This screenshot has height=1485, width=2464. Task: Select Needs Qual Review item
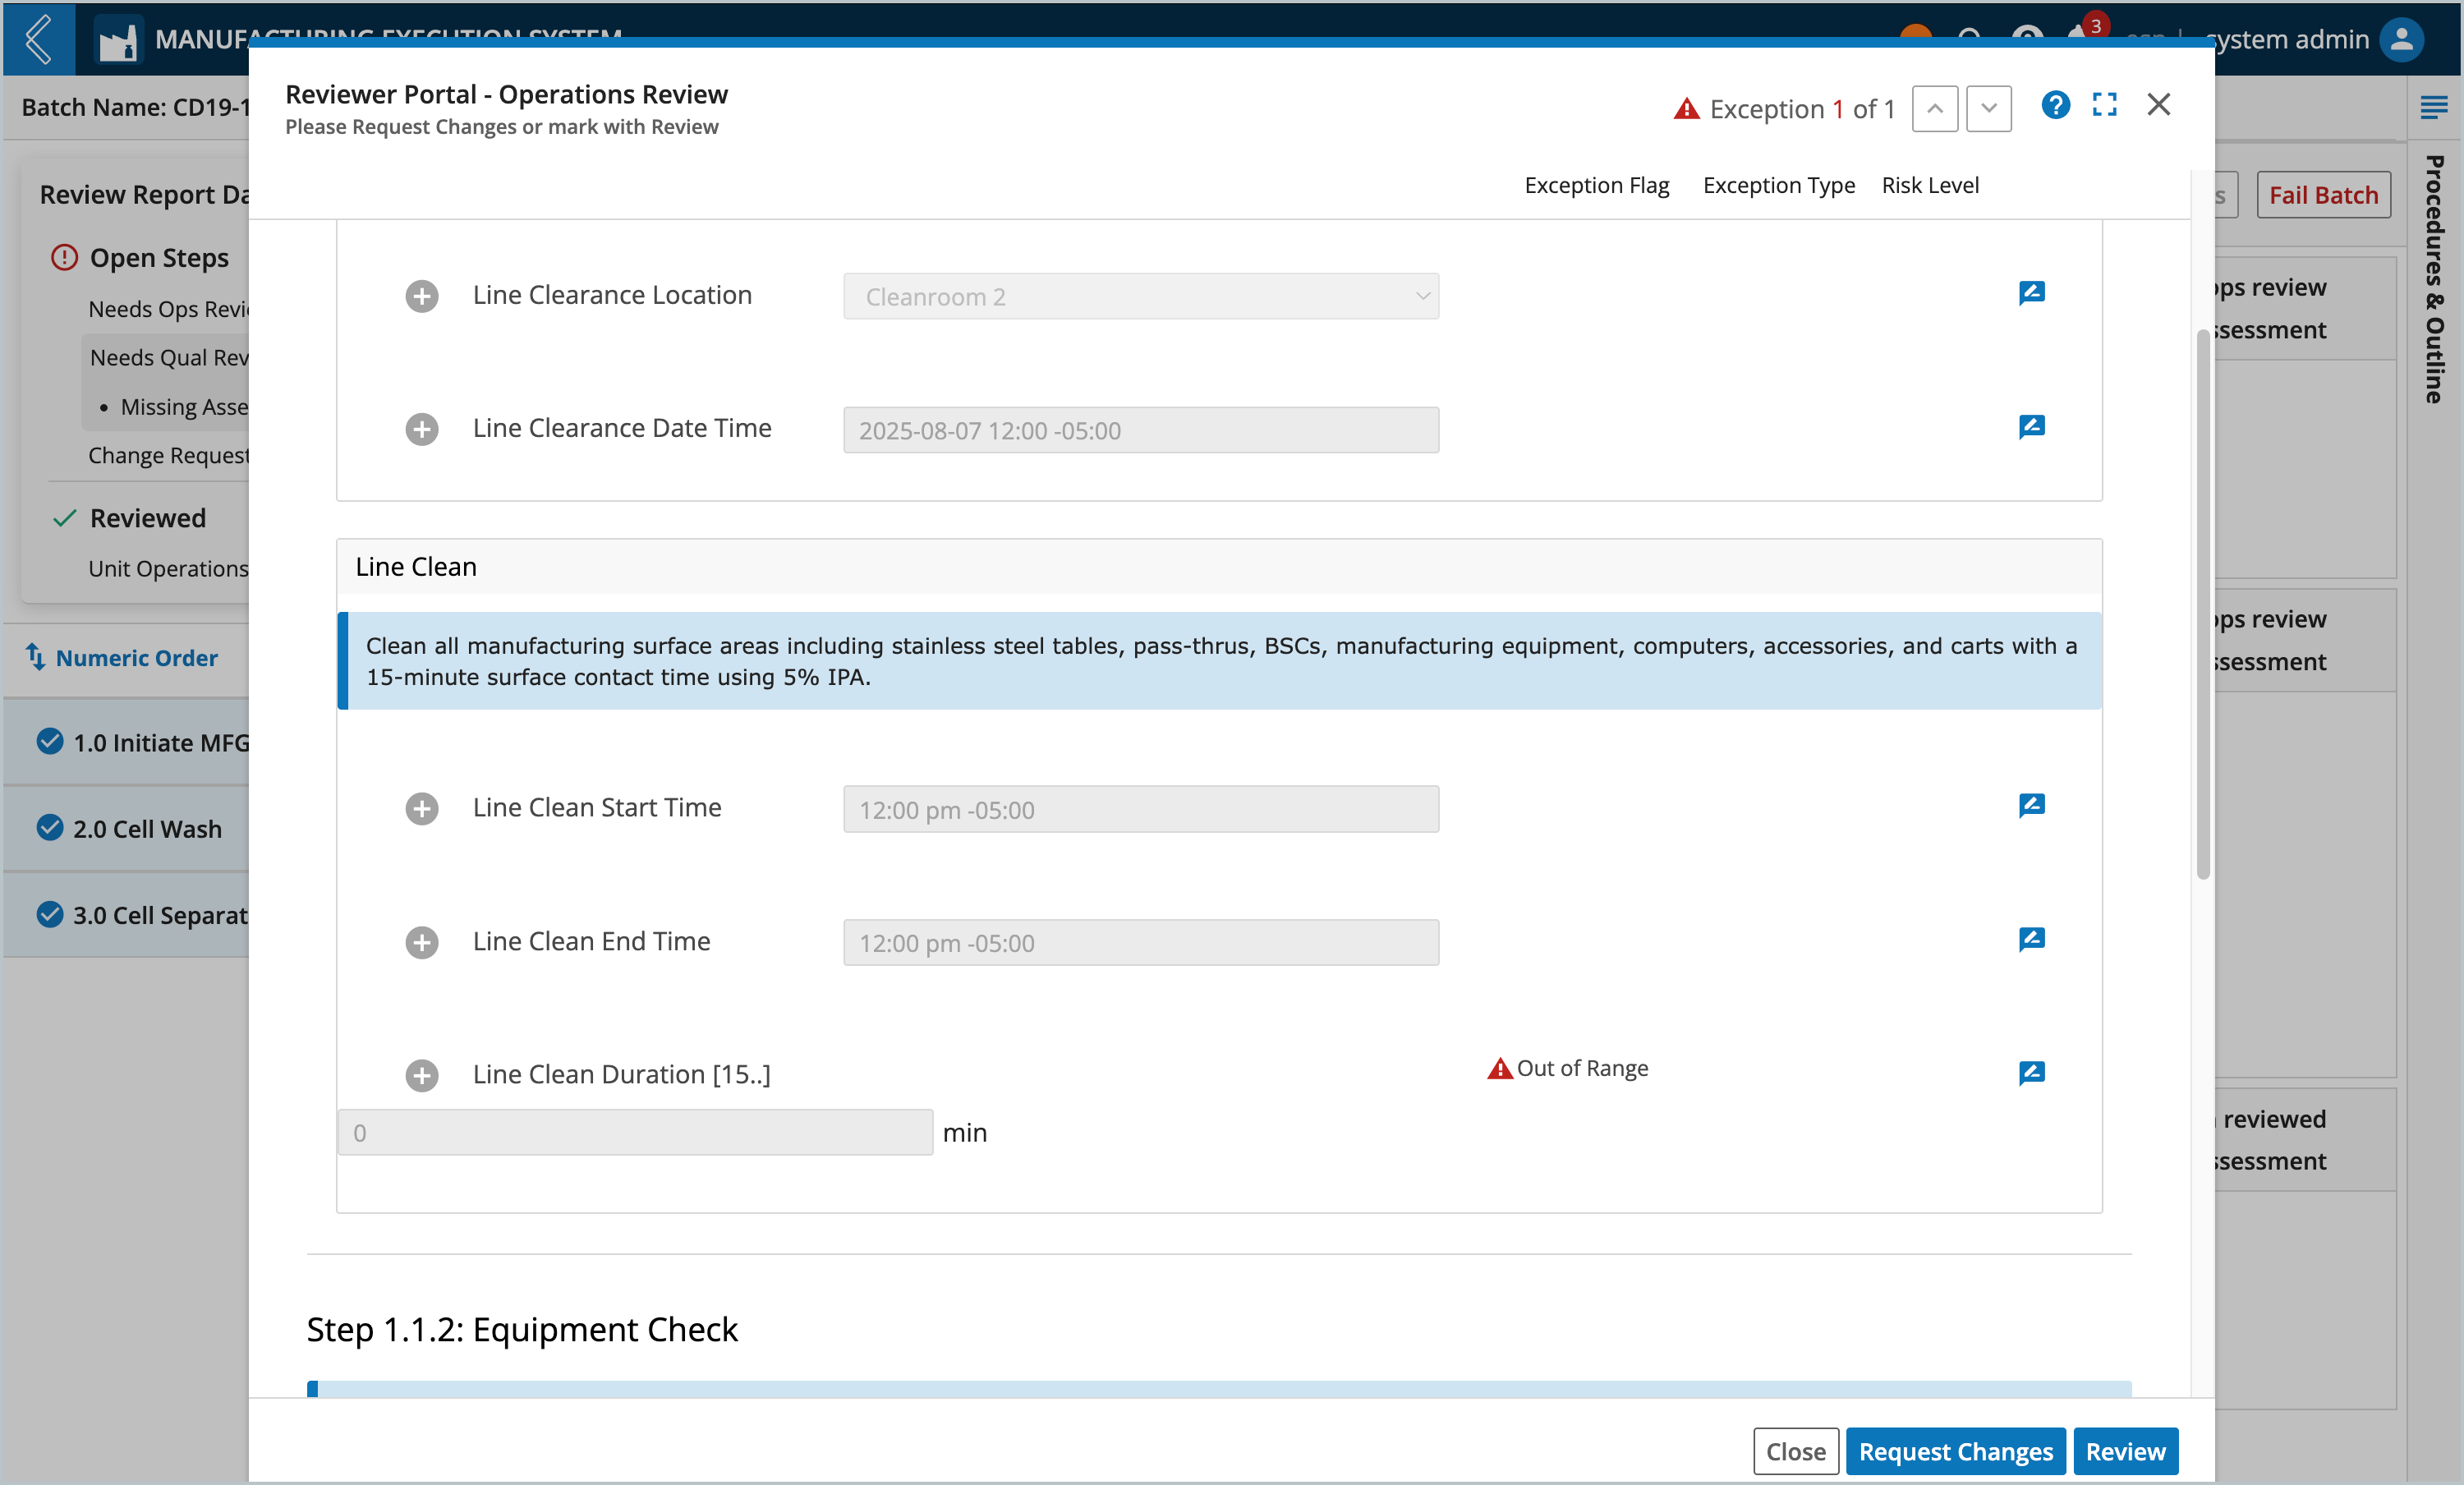[169, 357]
